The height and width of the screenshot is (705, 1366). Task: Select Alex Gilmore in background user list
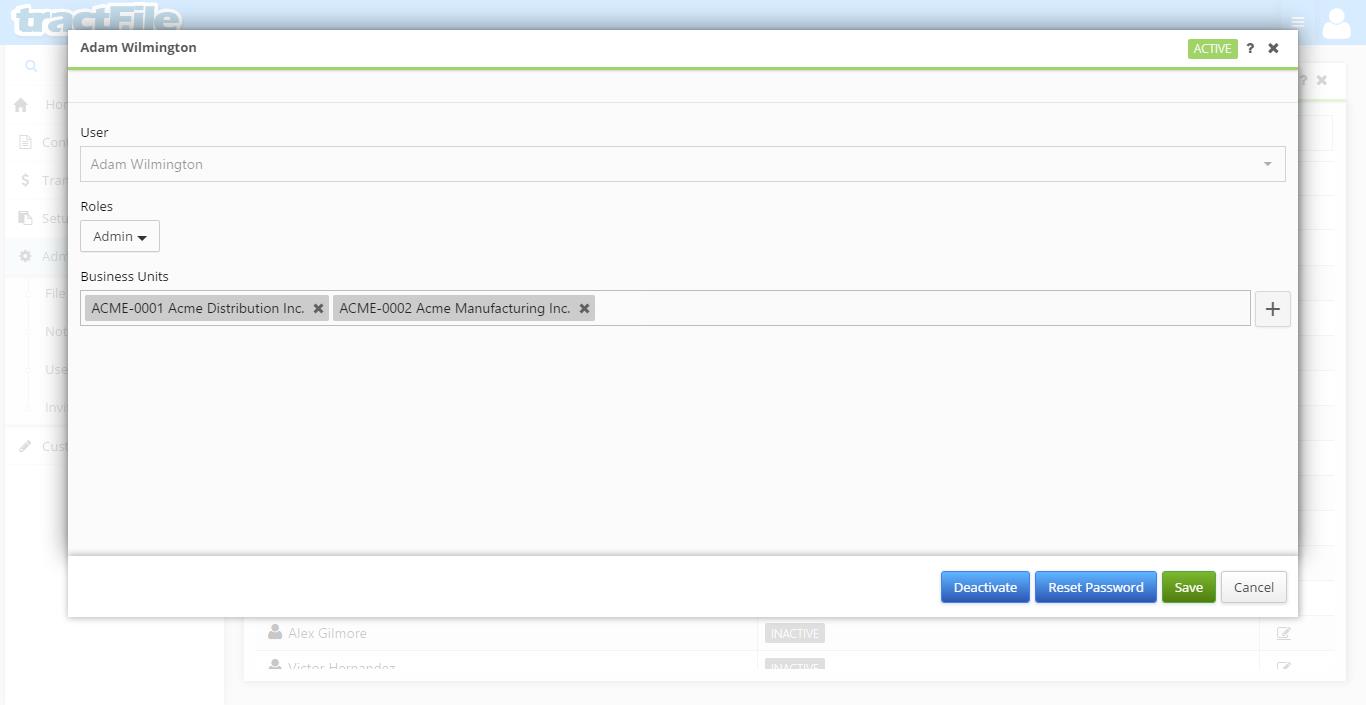click(x=327, y=633)
